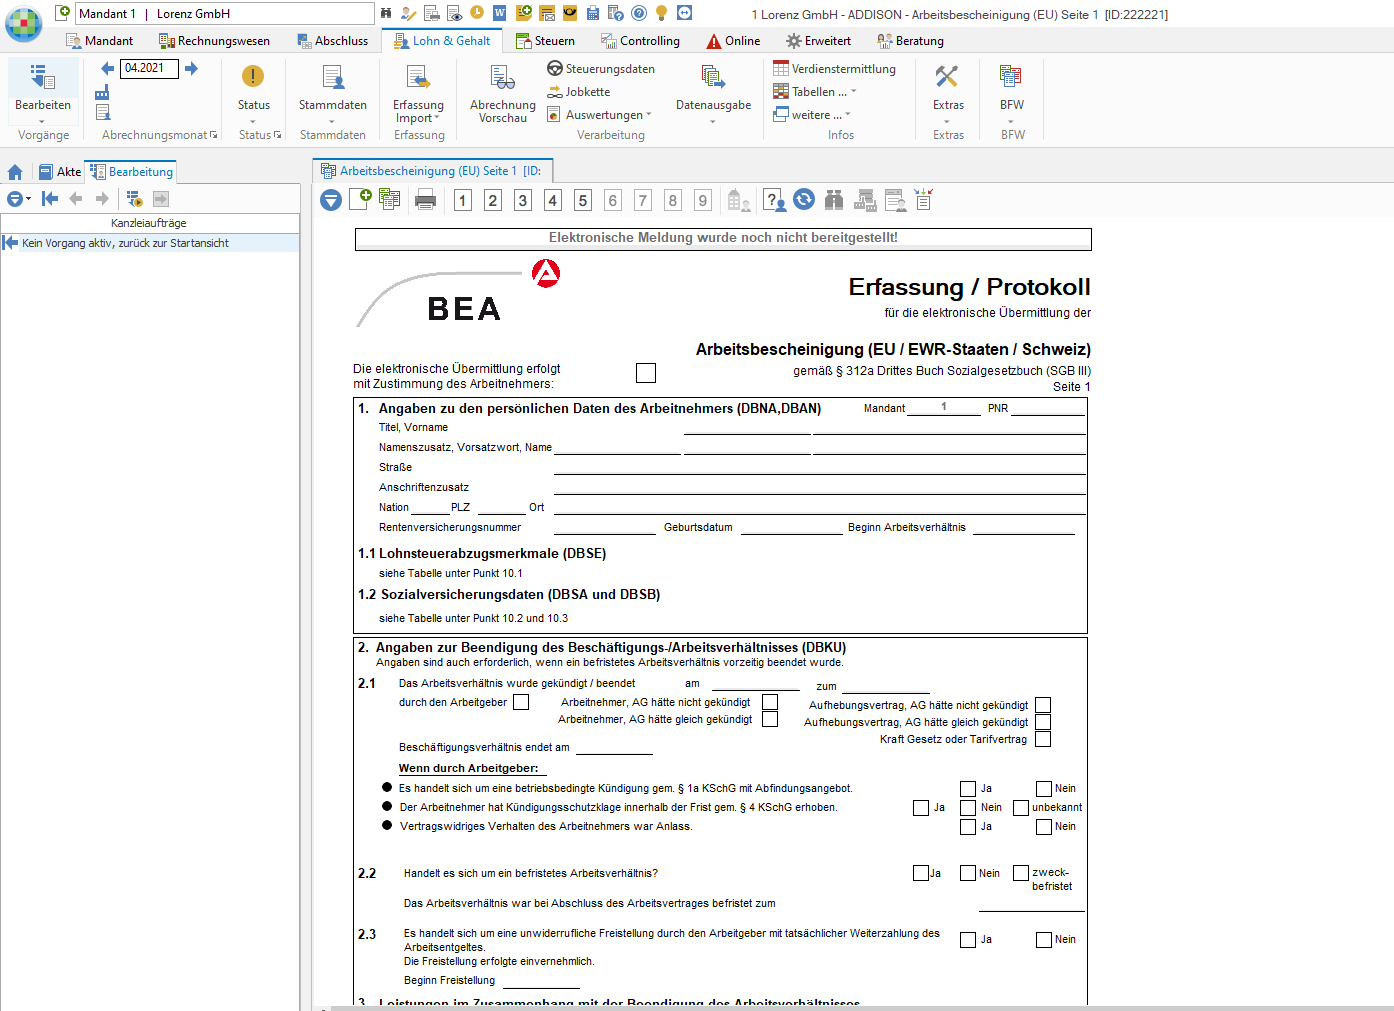The image size is (1394, 1011).
Task: Open the Abrechnung Vorschau tool
Action: click(x=502, y=95)
